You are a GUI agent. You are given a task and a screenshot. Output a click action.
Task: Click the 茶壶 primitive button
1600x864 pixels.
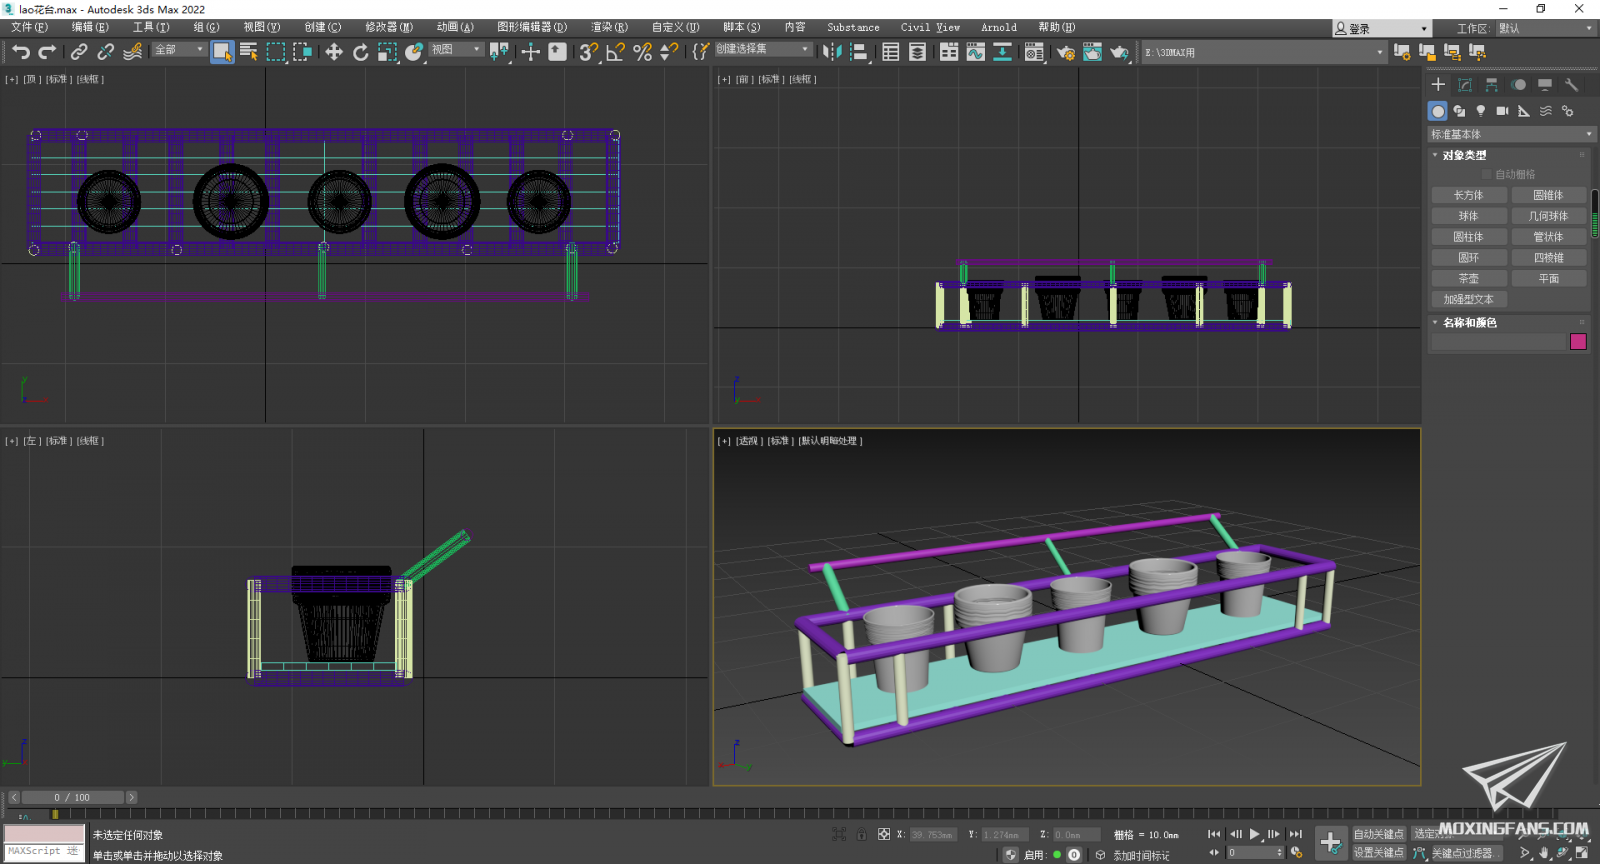tap(1468, 279)
